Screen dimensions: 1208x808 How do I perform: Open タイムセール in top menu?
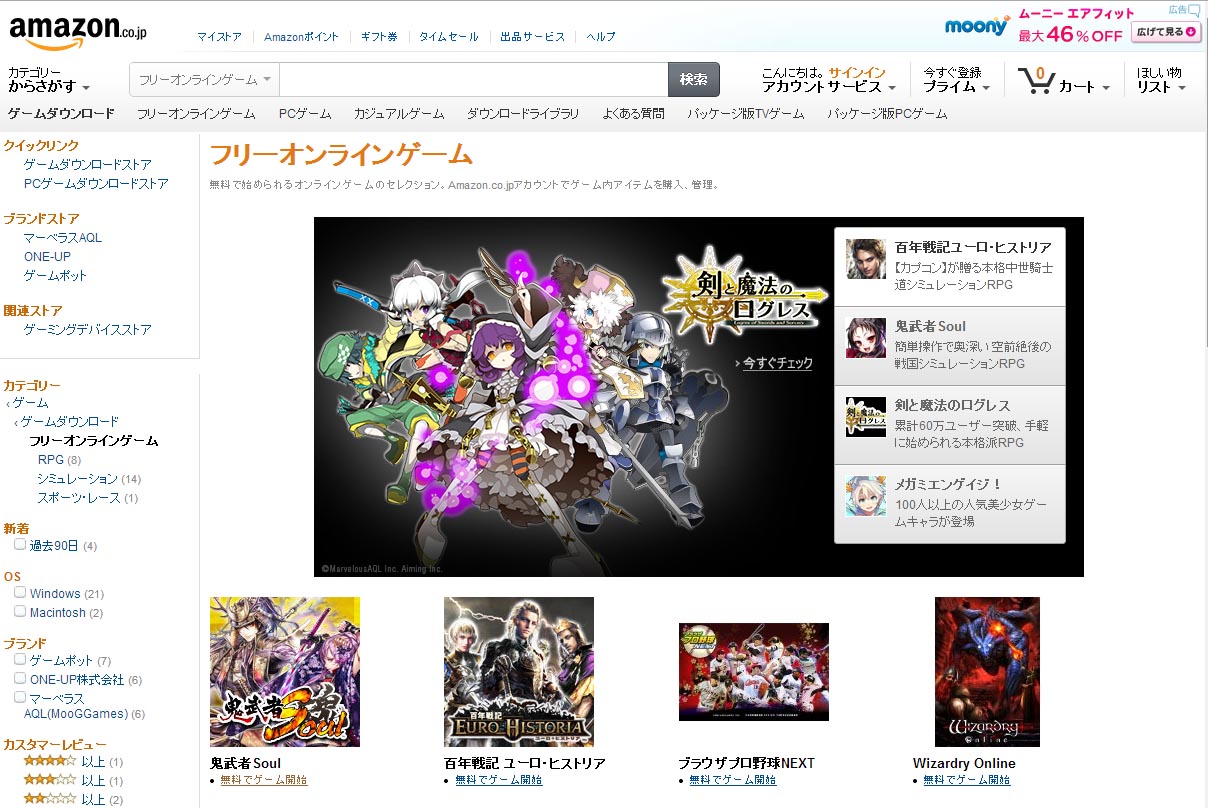(449, 37)
